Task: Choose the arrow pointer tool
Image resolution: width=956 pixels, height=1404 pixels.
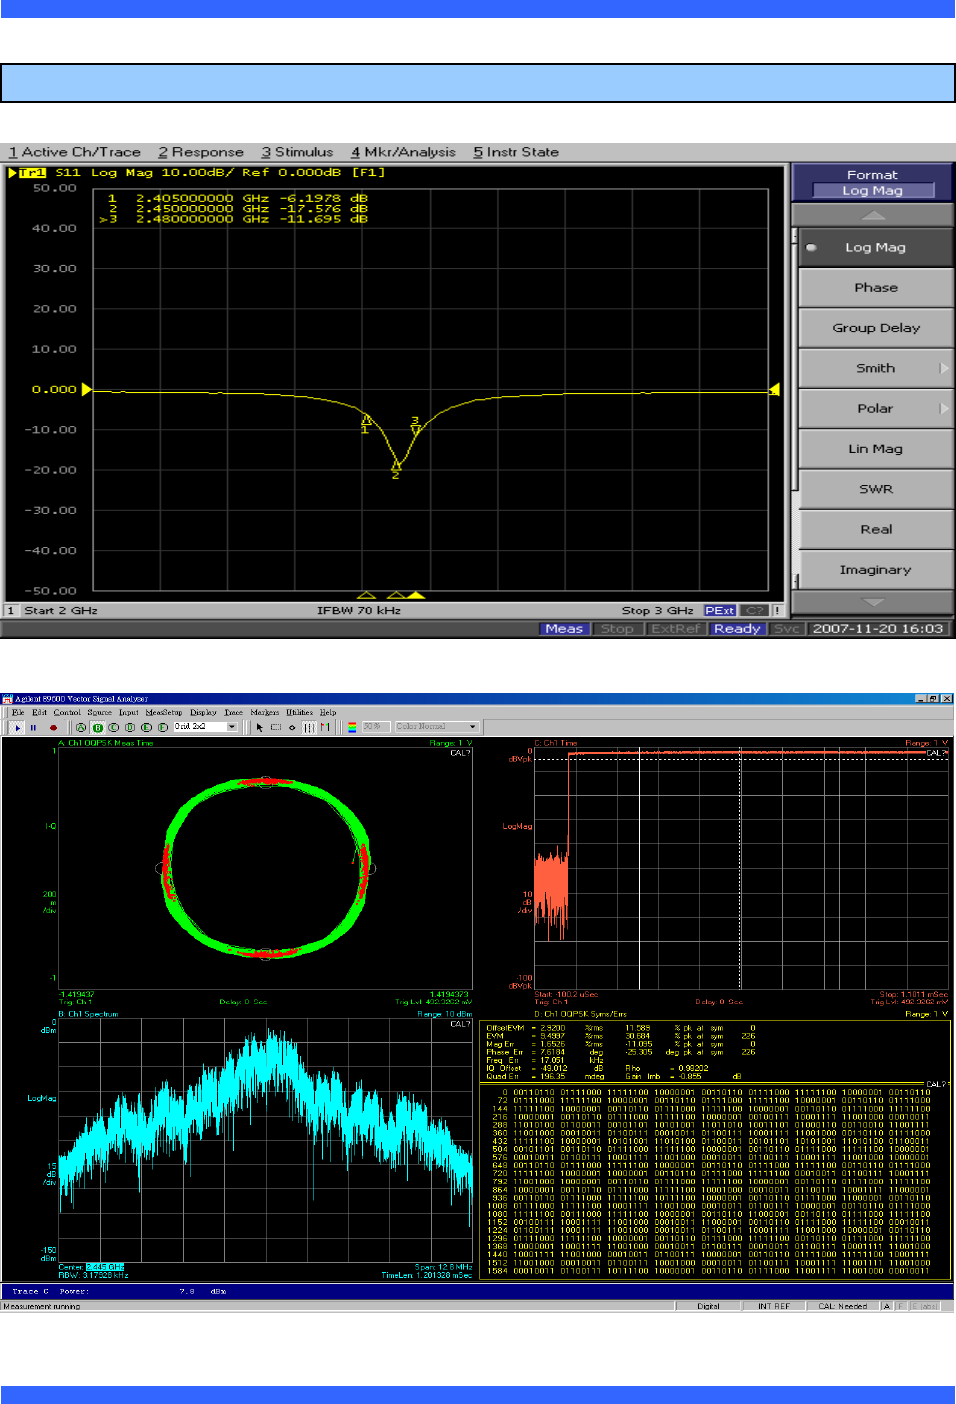Action: (x=259, y=727)
